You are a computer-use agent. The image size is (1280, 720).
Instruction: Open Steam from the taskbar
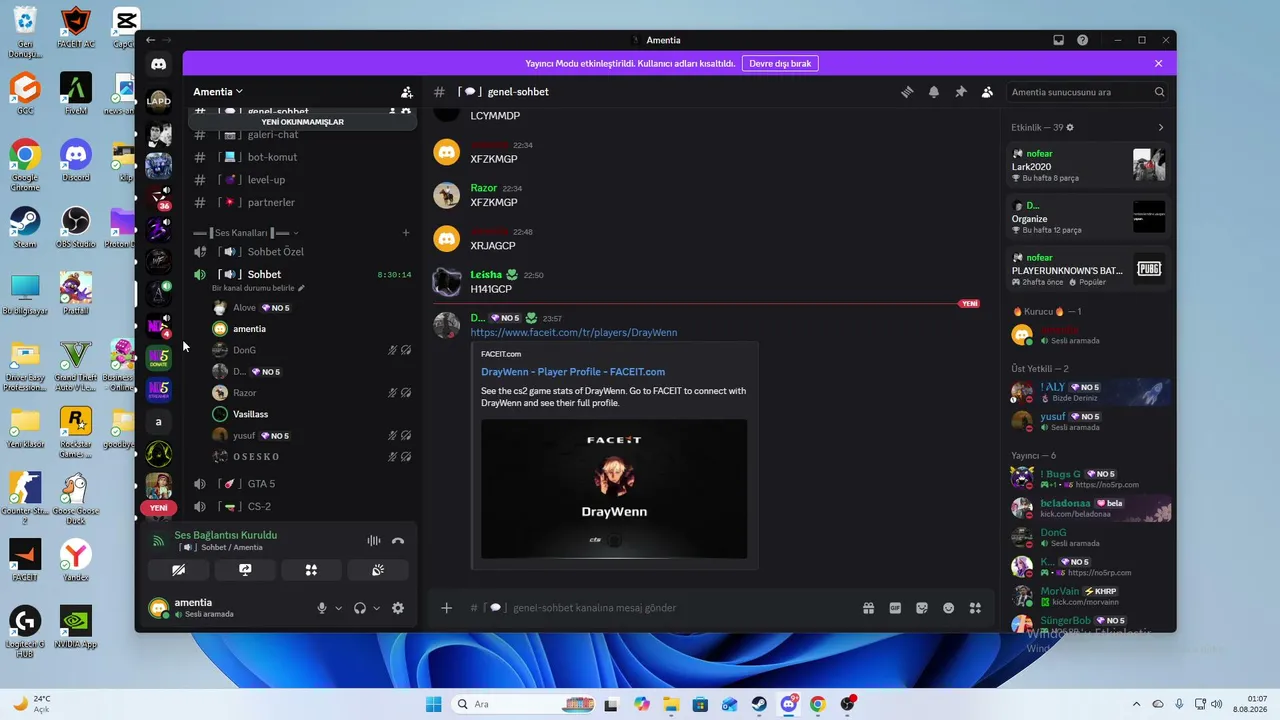(x=760, y=704)
